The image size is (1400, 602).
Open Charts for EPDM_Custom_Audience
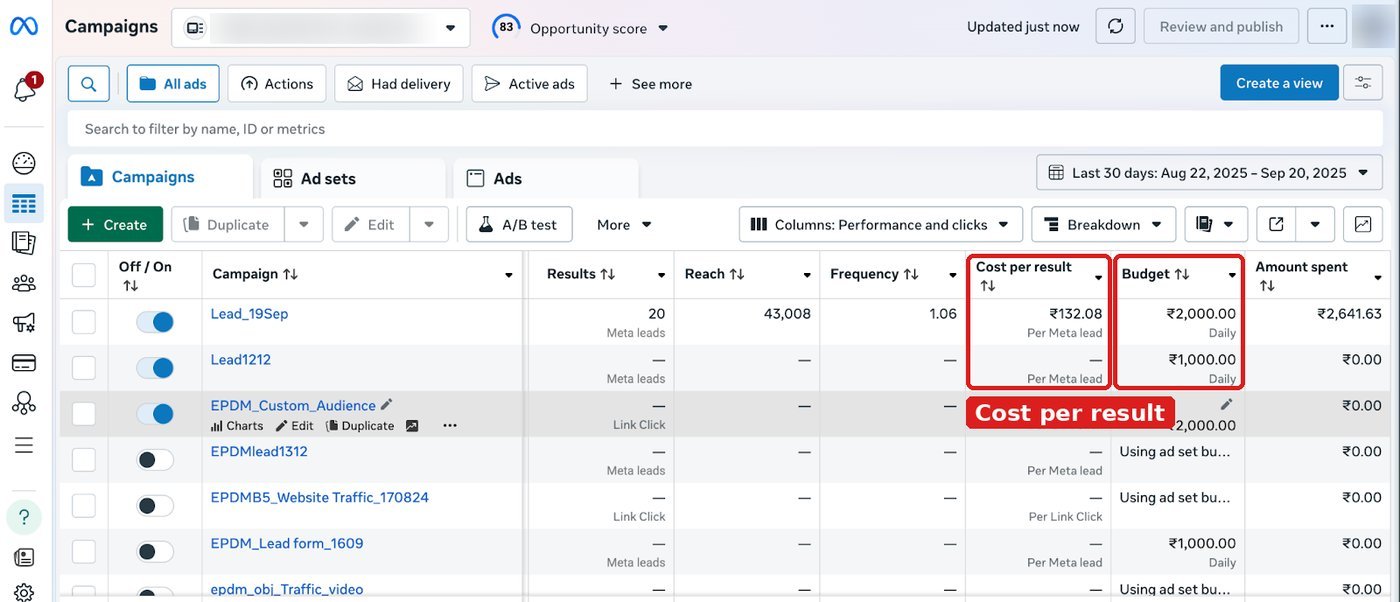237,425
